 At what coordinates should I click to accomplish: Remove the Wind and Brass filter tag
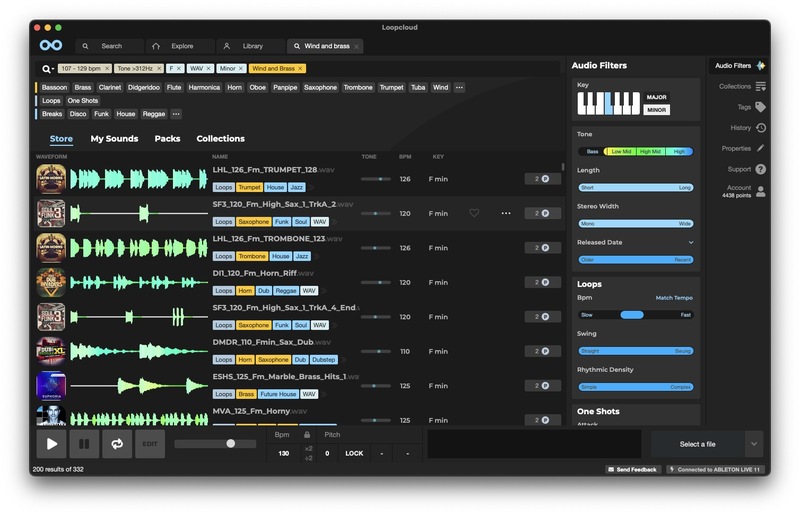300,69
